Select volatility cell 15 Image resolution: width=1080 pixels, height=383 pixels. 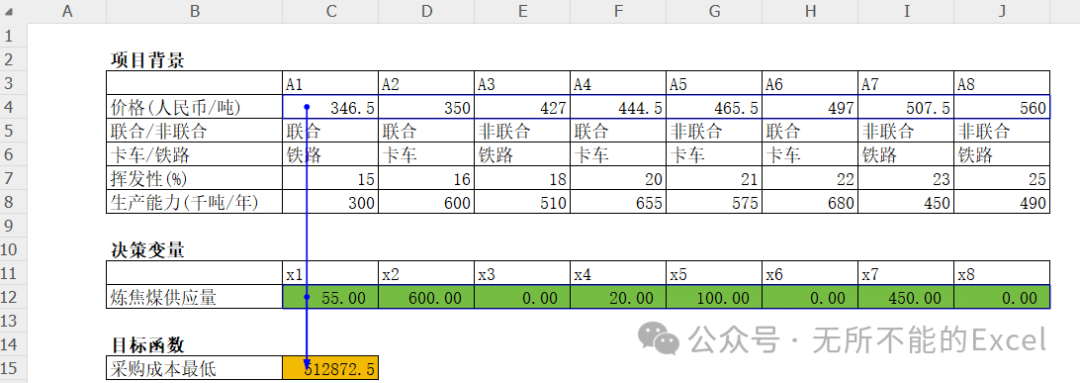point(331,178)
